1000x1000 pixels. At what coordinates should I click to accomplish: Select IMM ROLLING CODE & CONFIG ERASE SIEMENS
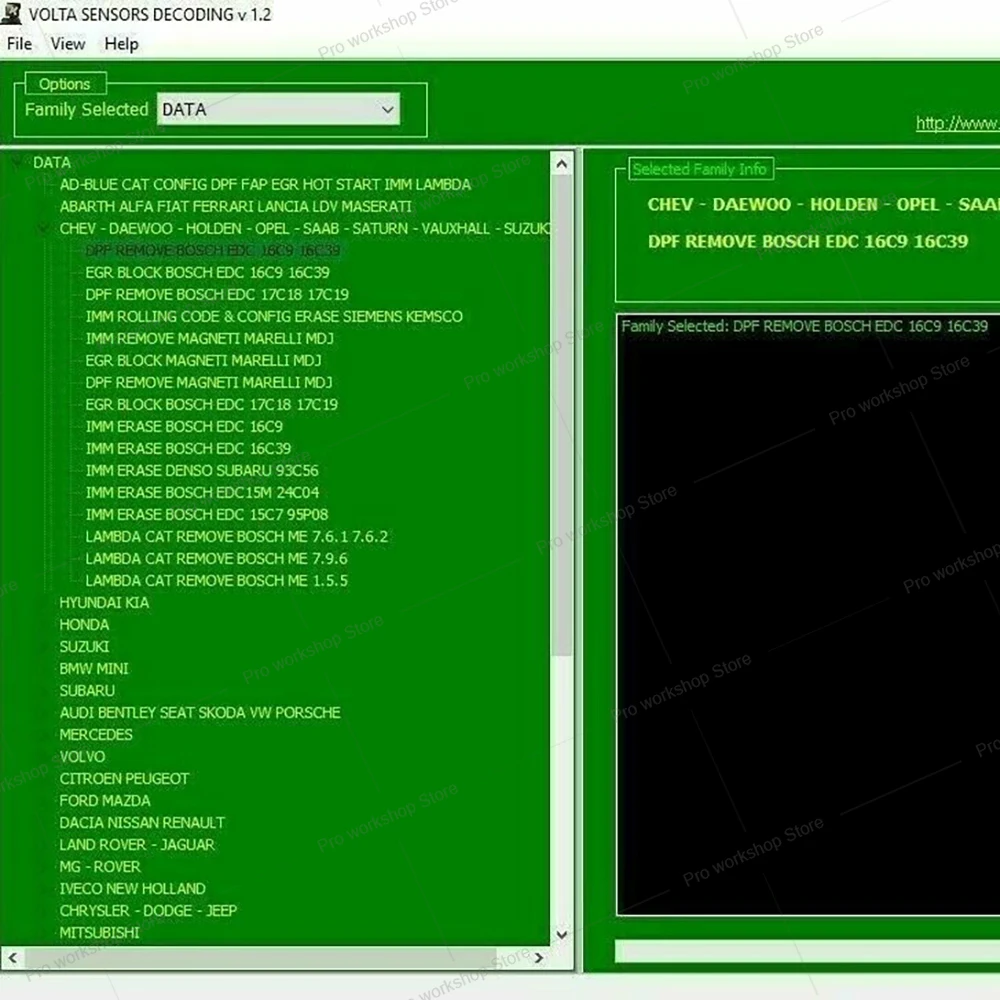(274, 316)
